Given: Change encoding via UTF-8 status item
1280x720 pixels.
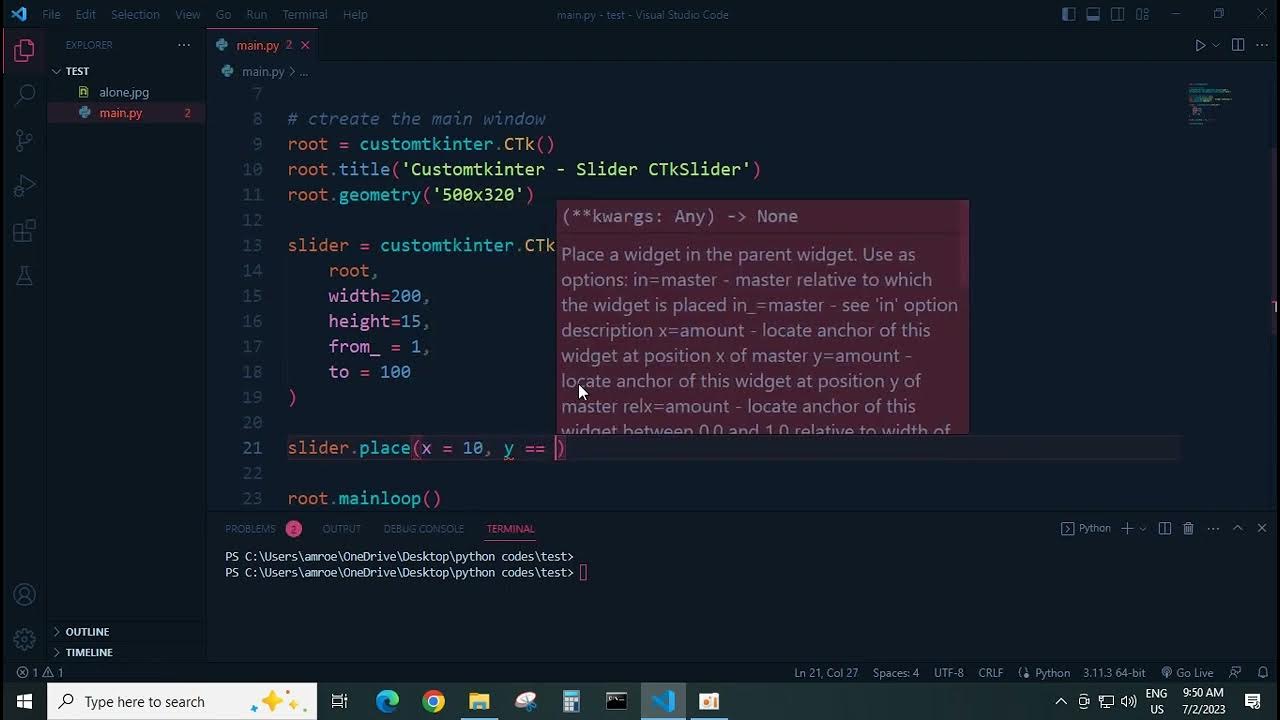Looking at the screenshot, I should [x=948, y=673].
